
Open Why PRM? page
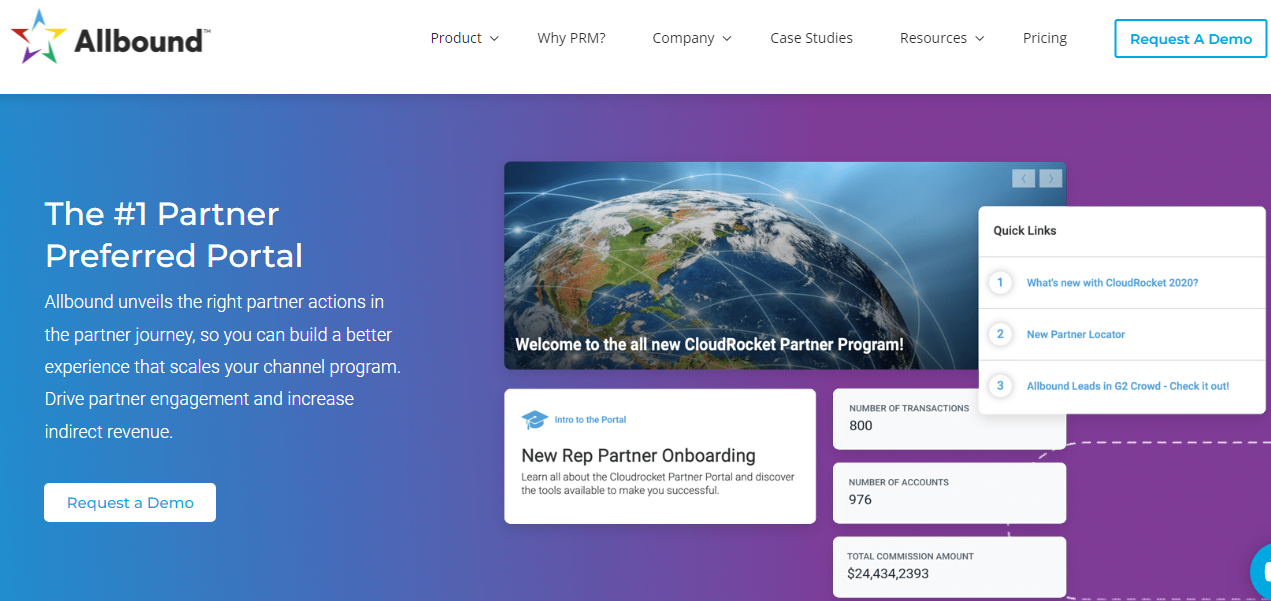pos(571,38)
